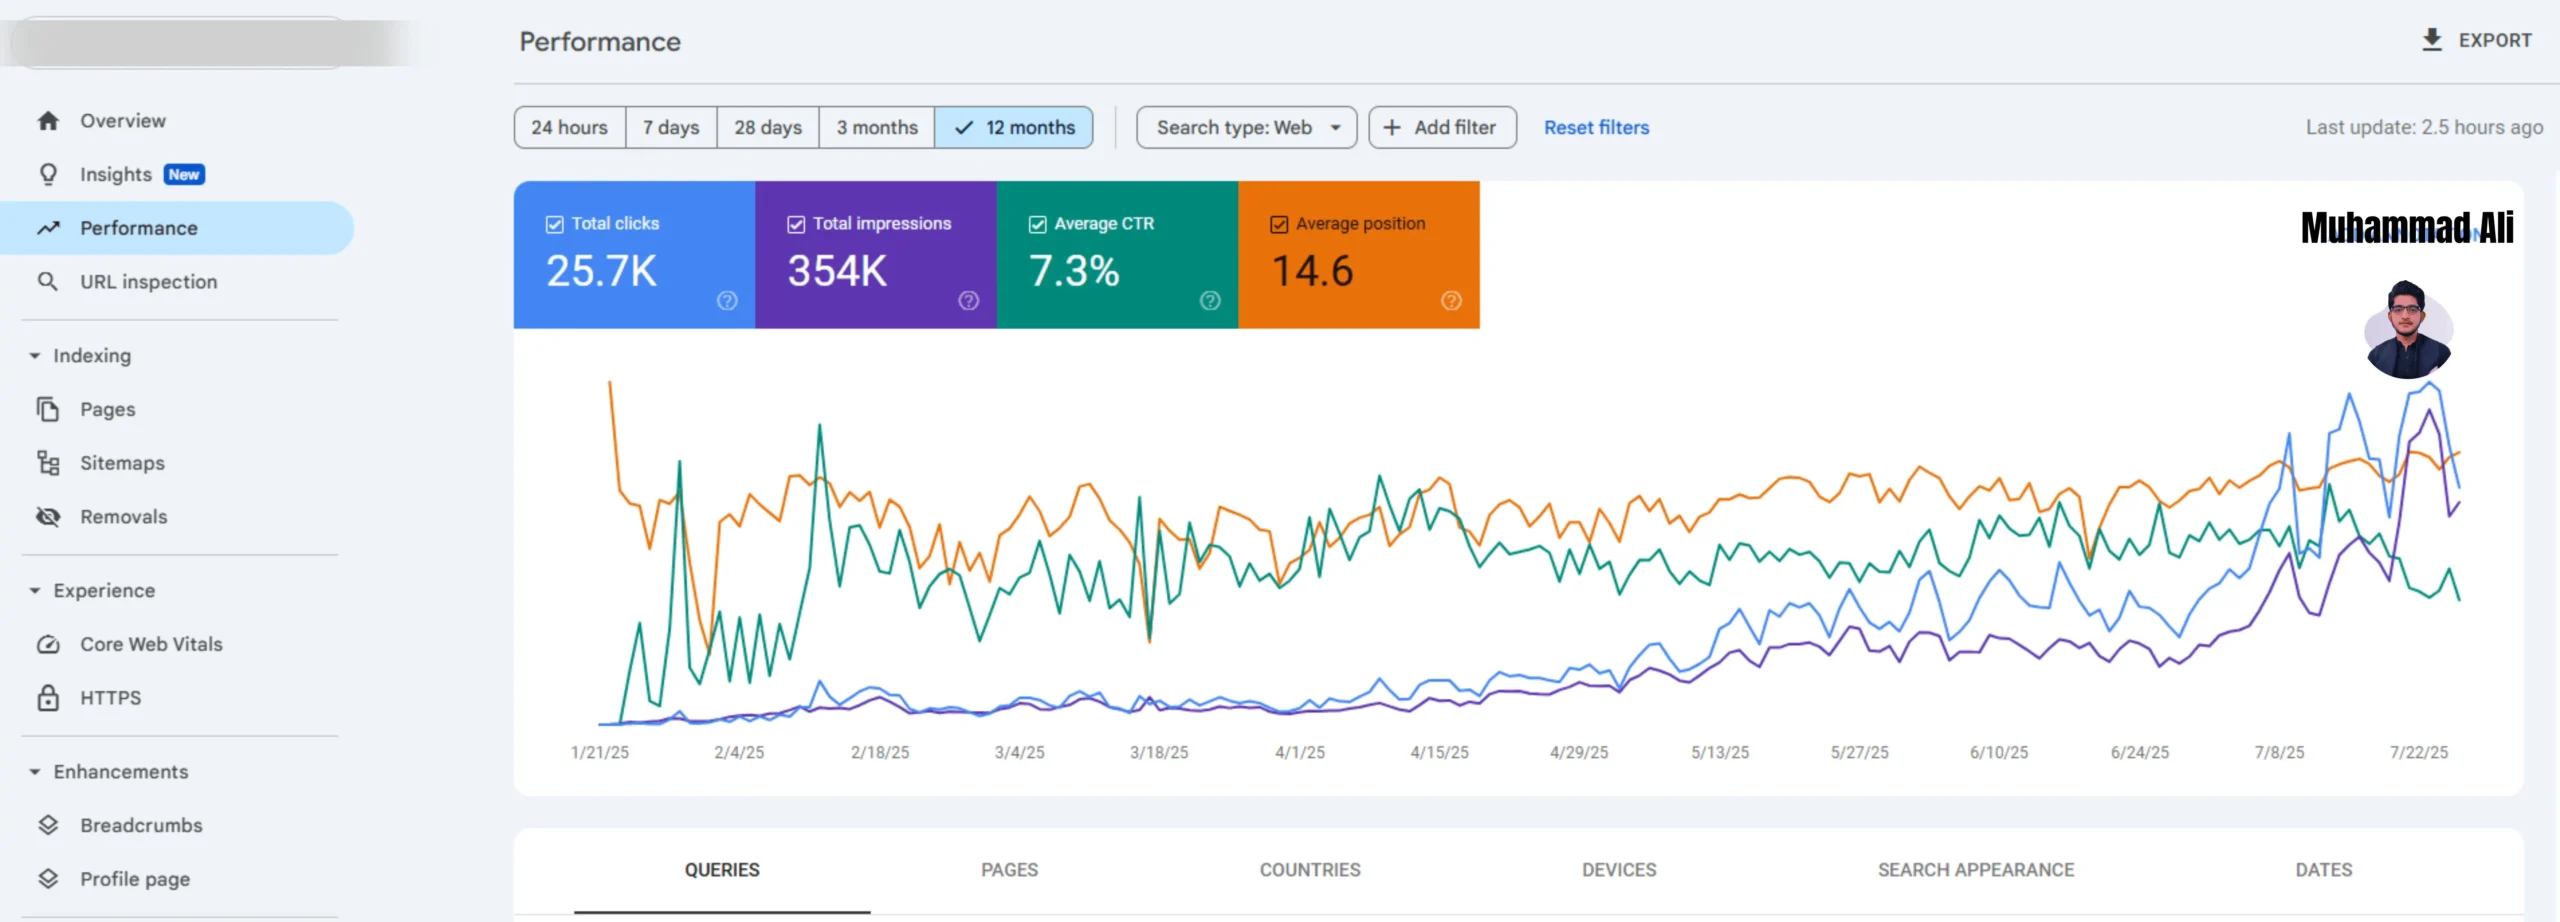Open Insights via the lightbulb icon
Image resolution: width=2560 pixels, height=922 pixels.
pos(48,175)
